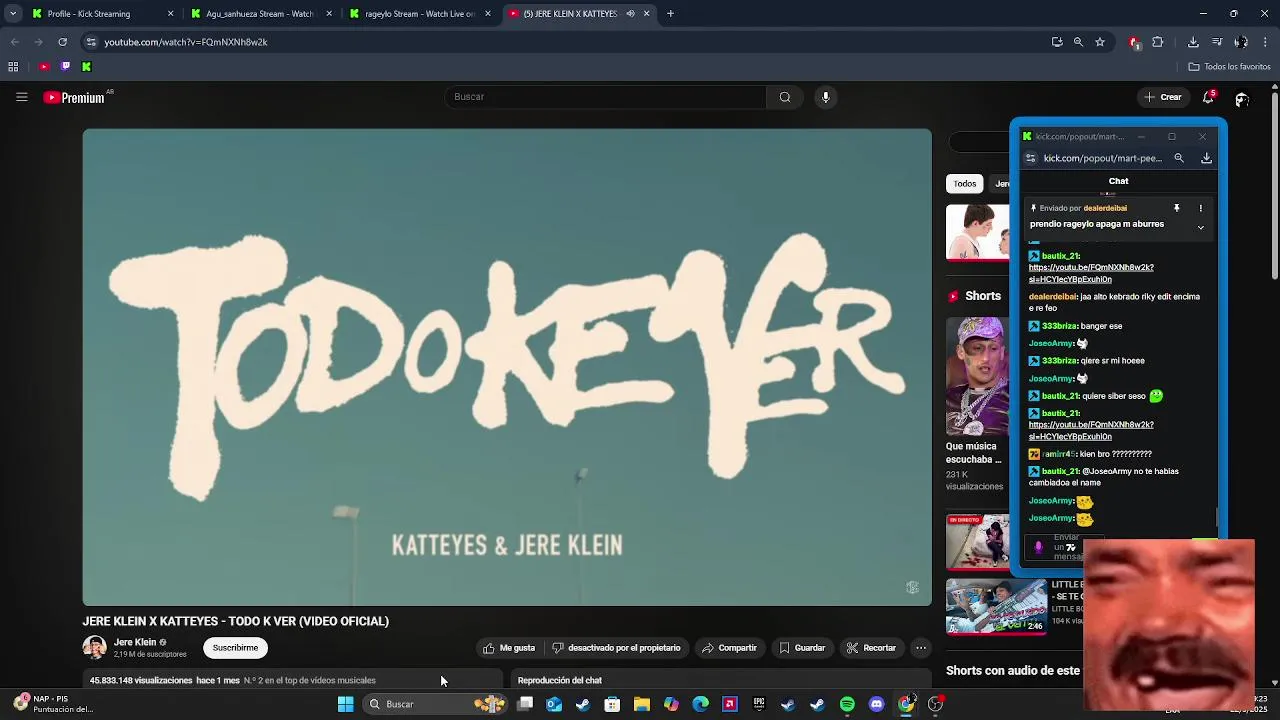The image size is (1280, 720).
Task: Save the video with Guardar
Action: point(802,648)
